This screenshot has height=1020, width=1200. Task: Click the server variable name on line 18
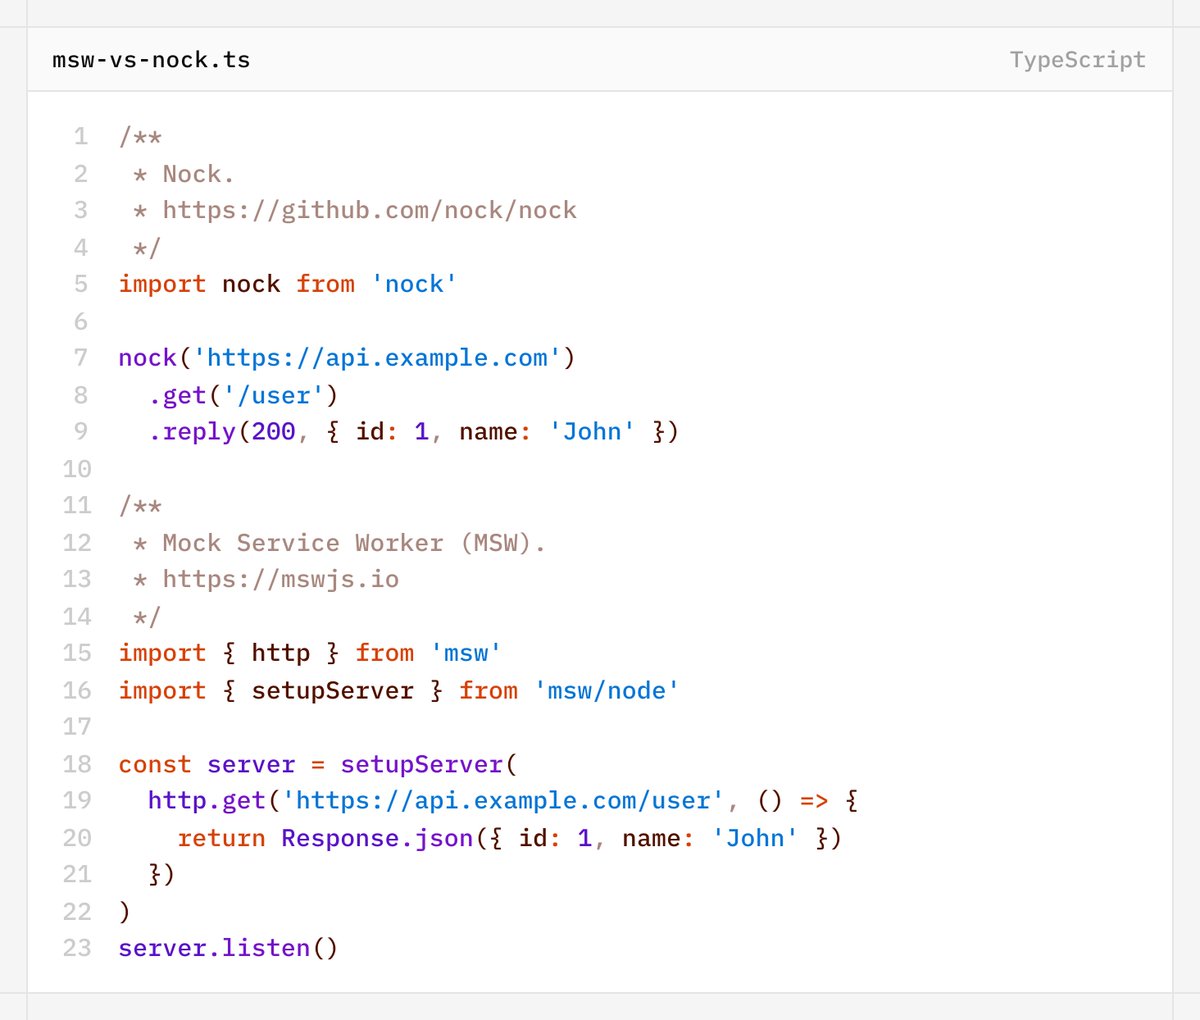coord(251,765)
